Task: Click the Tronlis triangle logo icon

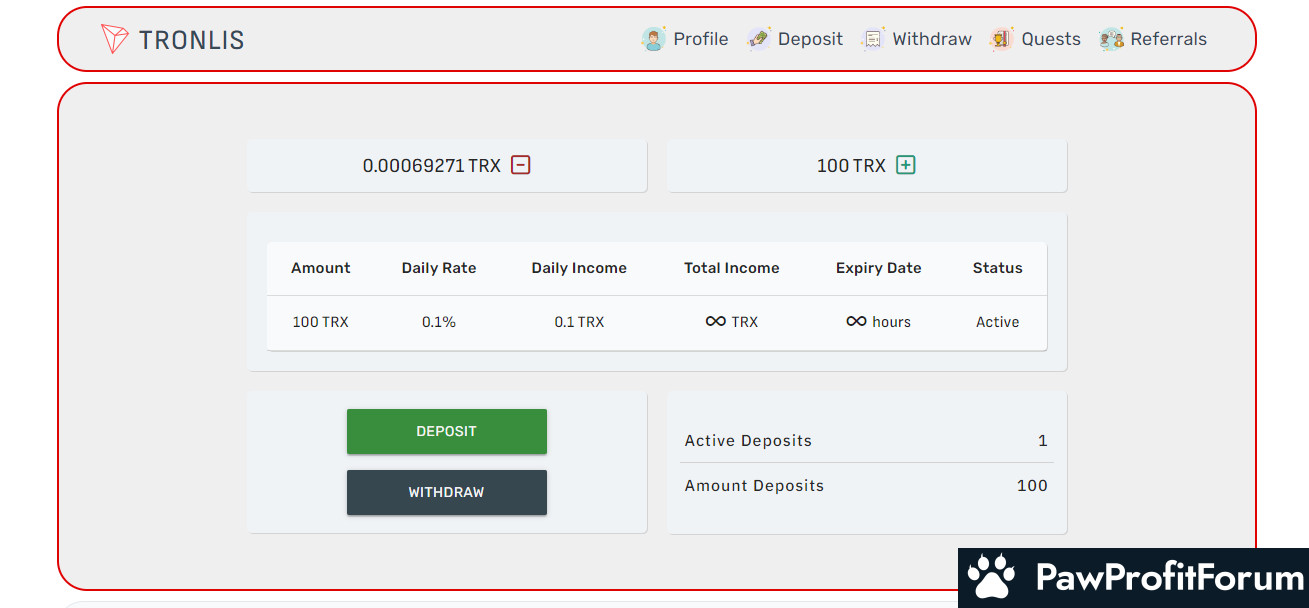Action: click(x=115, y=39)
